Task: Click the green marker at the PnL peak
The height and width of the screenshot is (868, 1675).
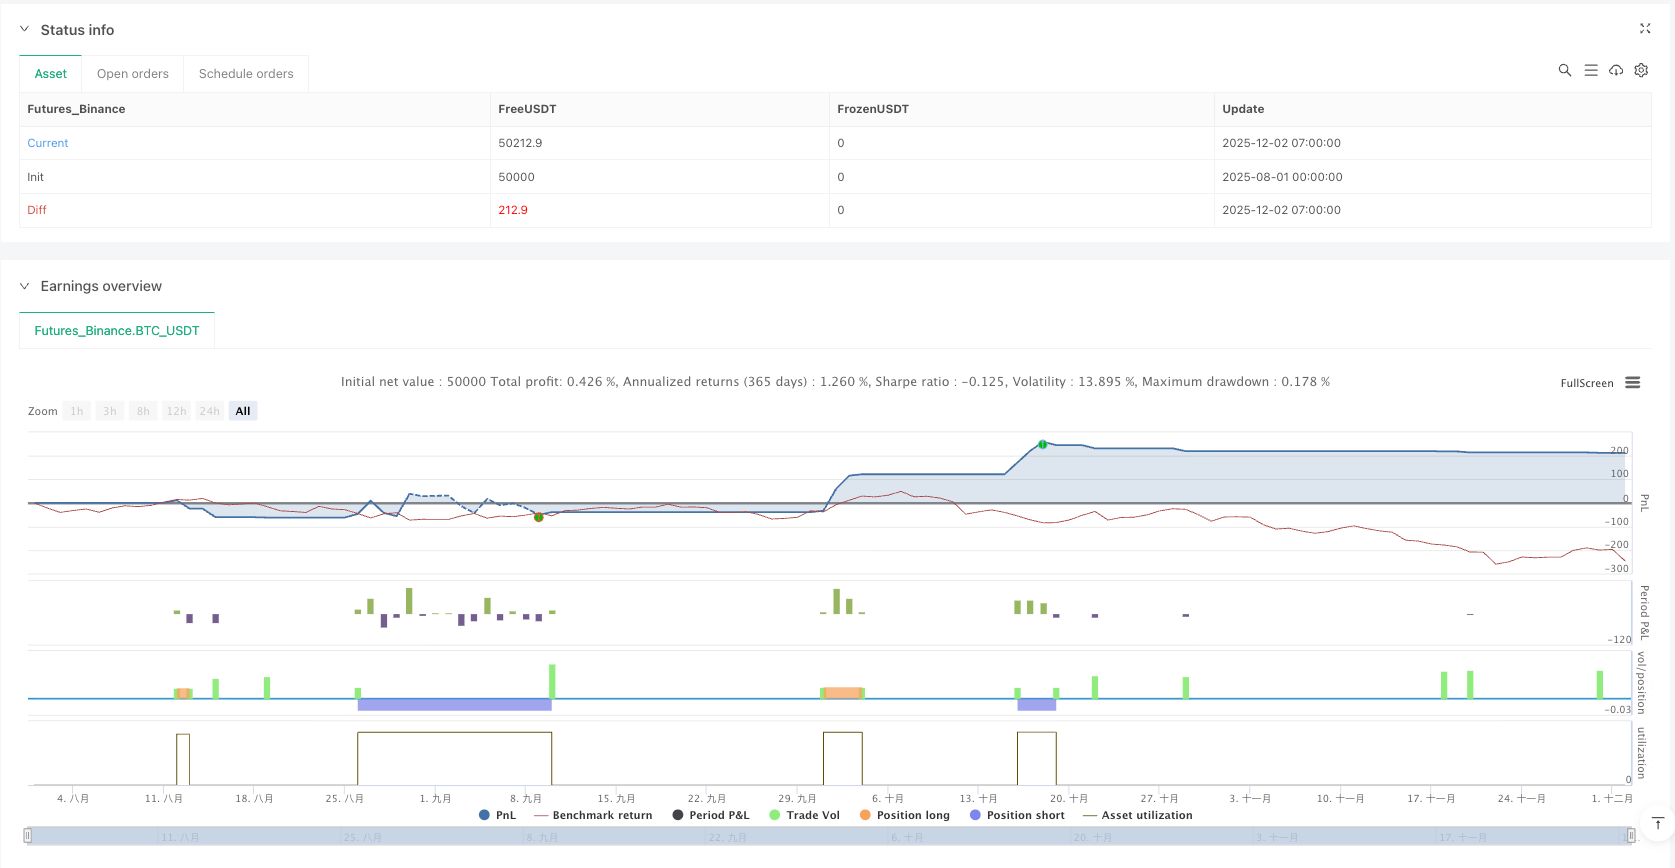Action: pos(1042,444)
